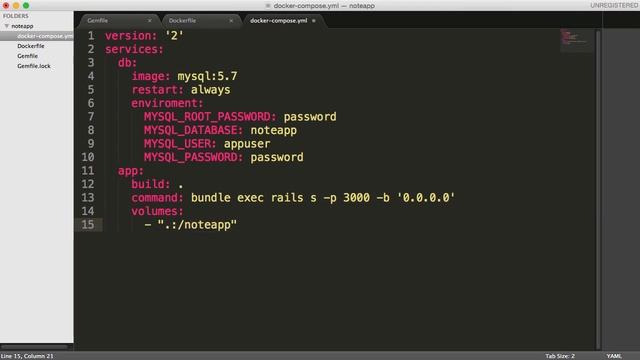Open Gemfile from the sidebar
The image size is (640, 360).
coord(27,56)
